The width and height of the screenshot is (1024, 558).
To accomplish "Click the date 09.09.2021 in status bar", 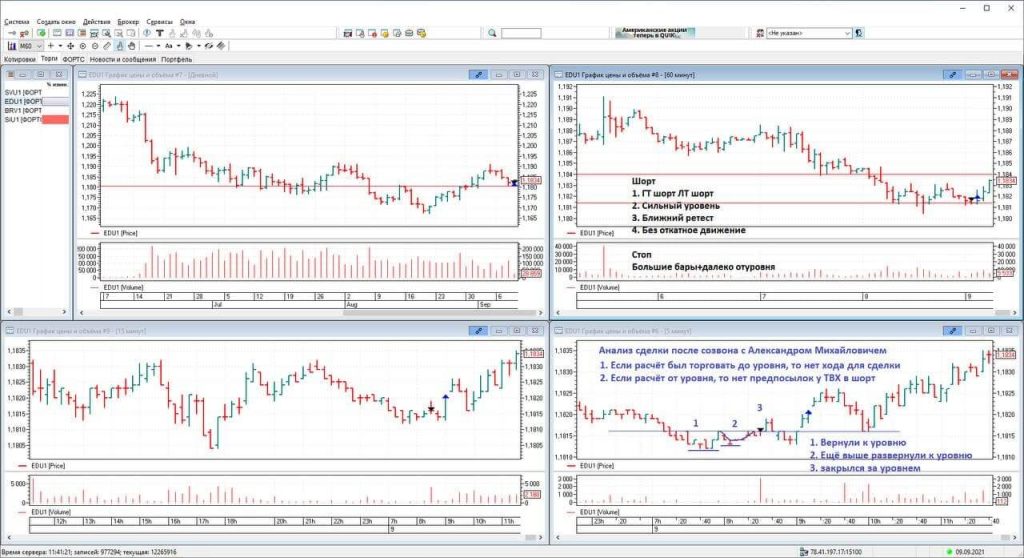I will 970,553.
